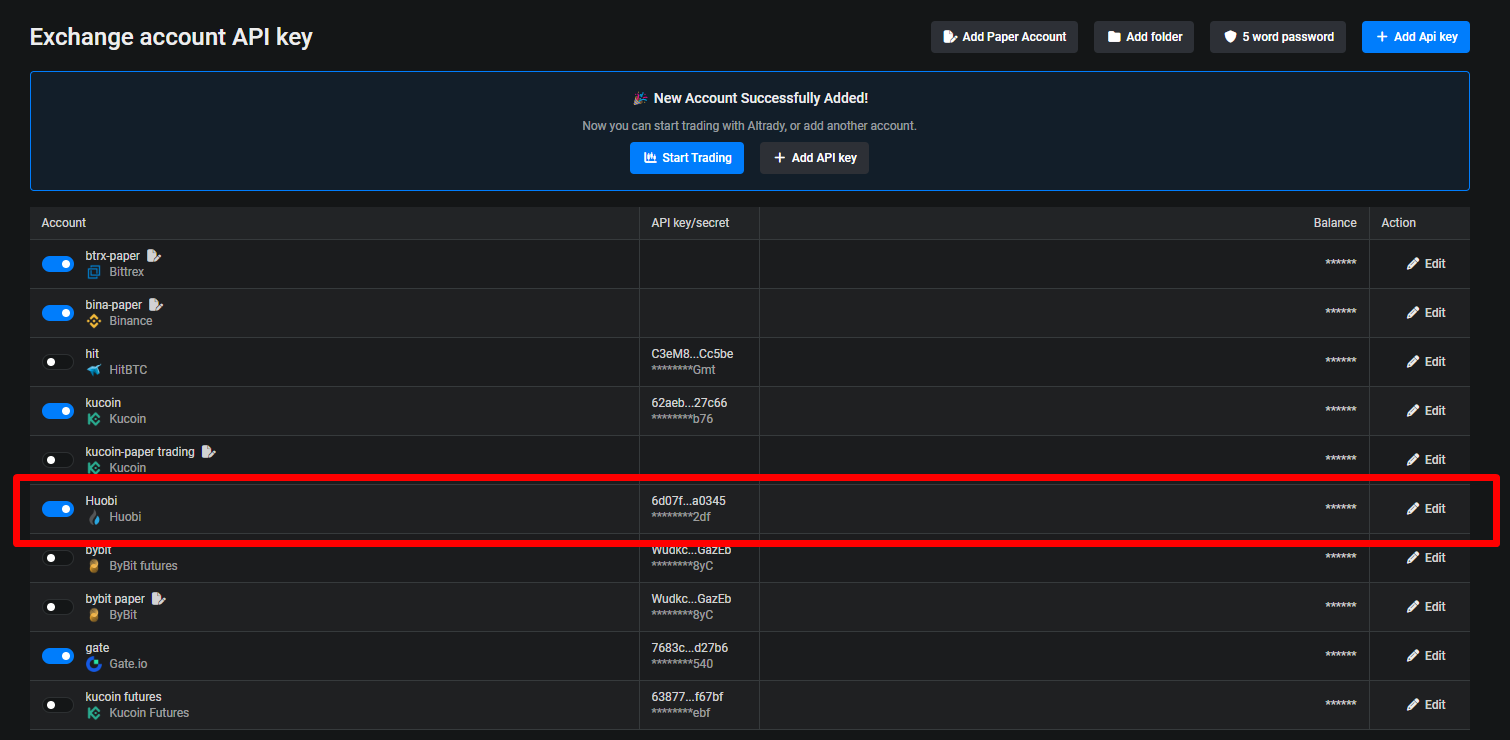Image resolution: width=1510 pixels, height=740 pixels.
Task: Click the paper account icon beside bina-paper
Action: (x=156, y=304)
